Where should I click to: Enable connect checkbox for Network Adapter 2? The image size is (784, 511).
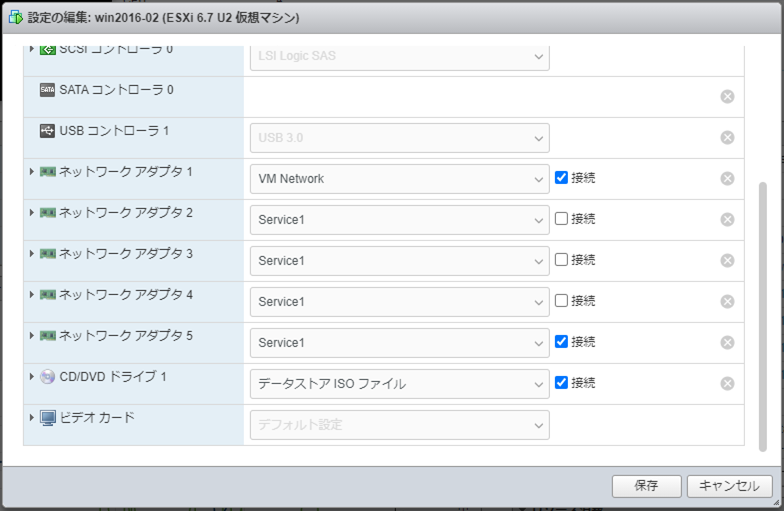click(562, 219)
